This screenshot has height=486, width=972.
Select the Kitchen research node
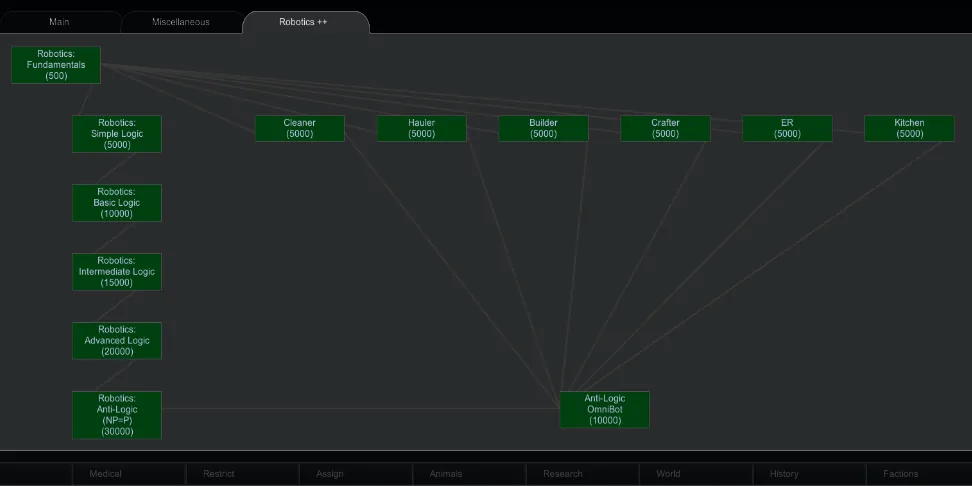909,128
